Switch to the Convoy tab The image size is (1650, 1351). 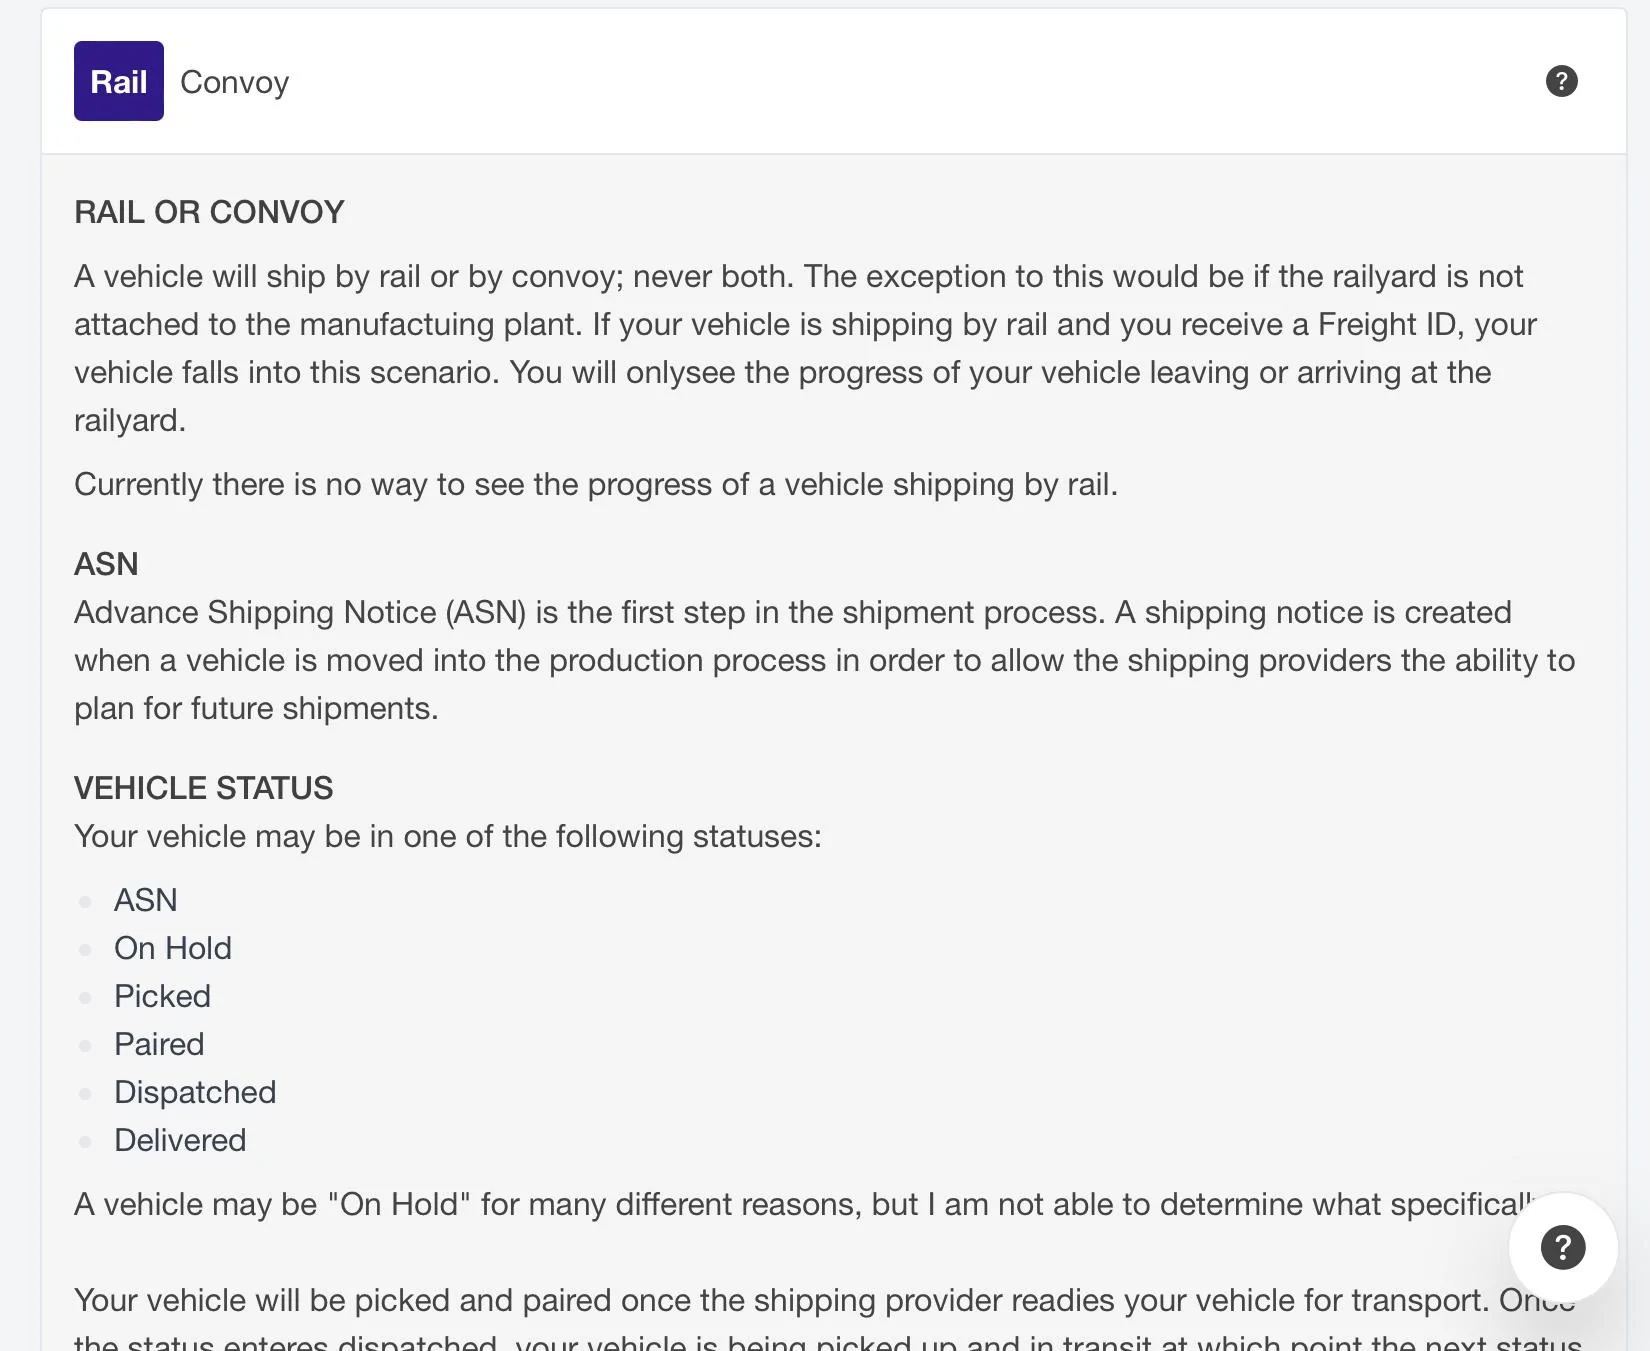point(234,82)
